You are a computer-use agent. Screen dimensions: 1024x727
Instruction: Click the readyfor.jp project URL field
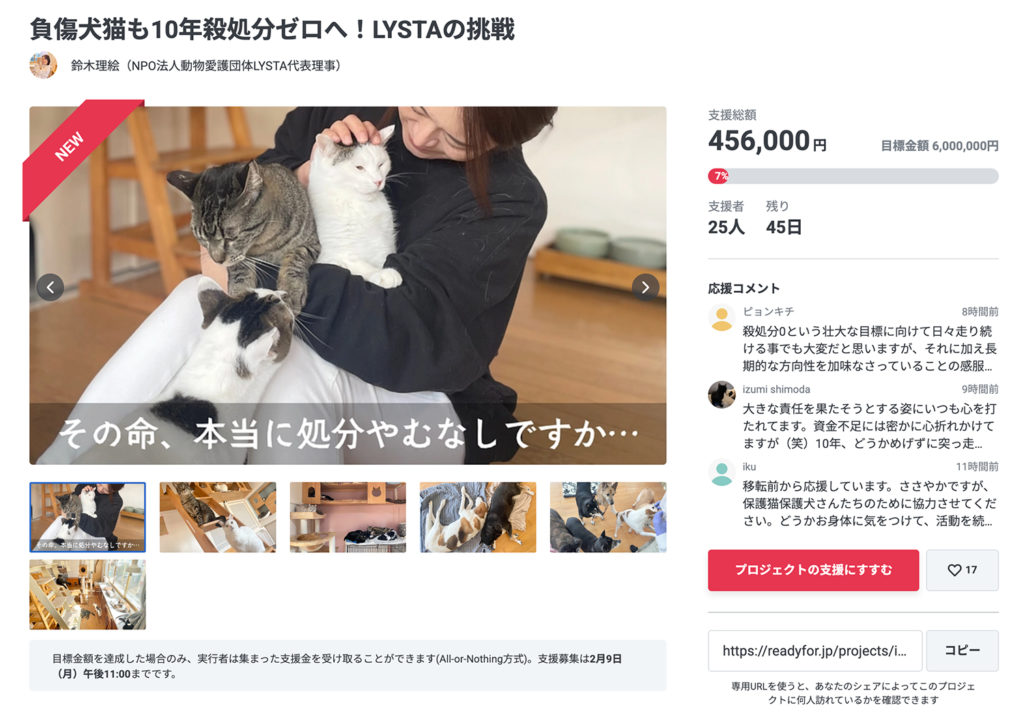click(x=815, y=651)
